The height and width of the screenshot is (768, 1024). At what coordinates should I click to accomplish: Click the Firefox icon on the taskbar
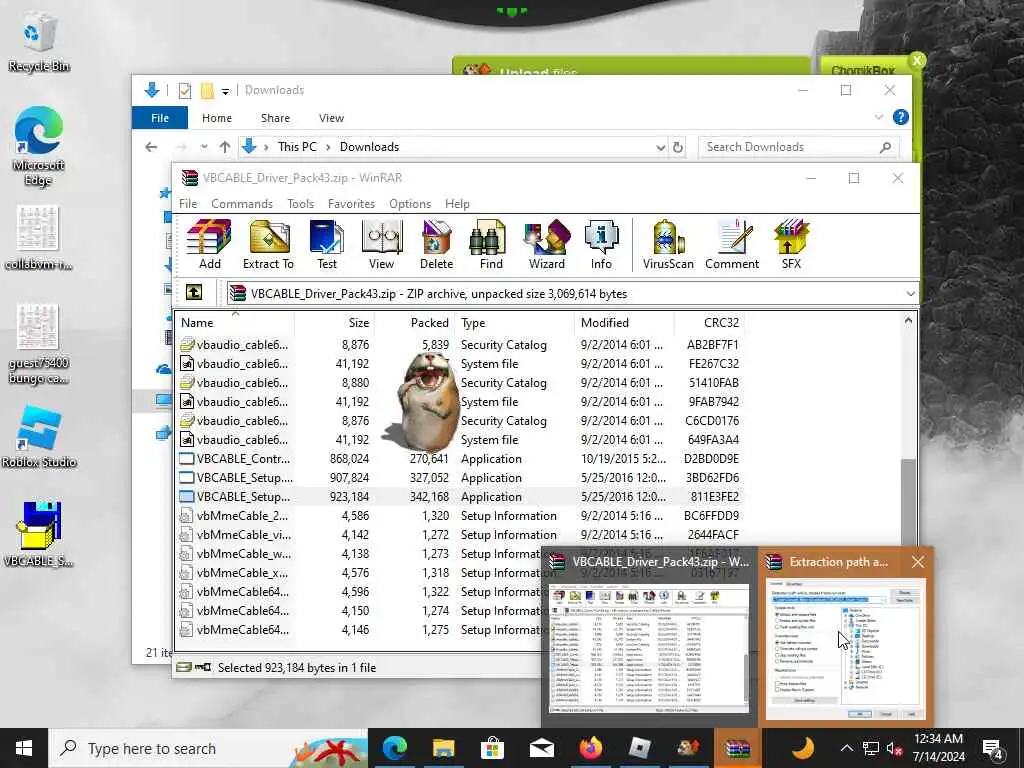coord(590,748)
